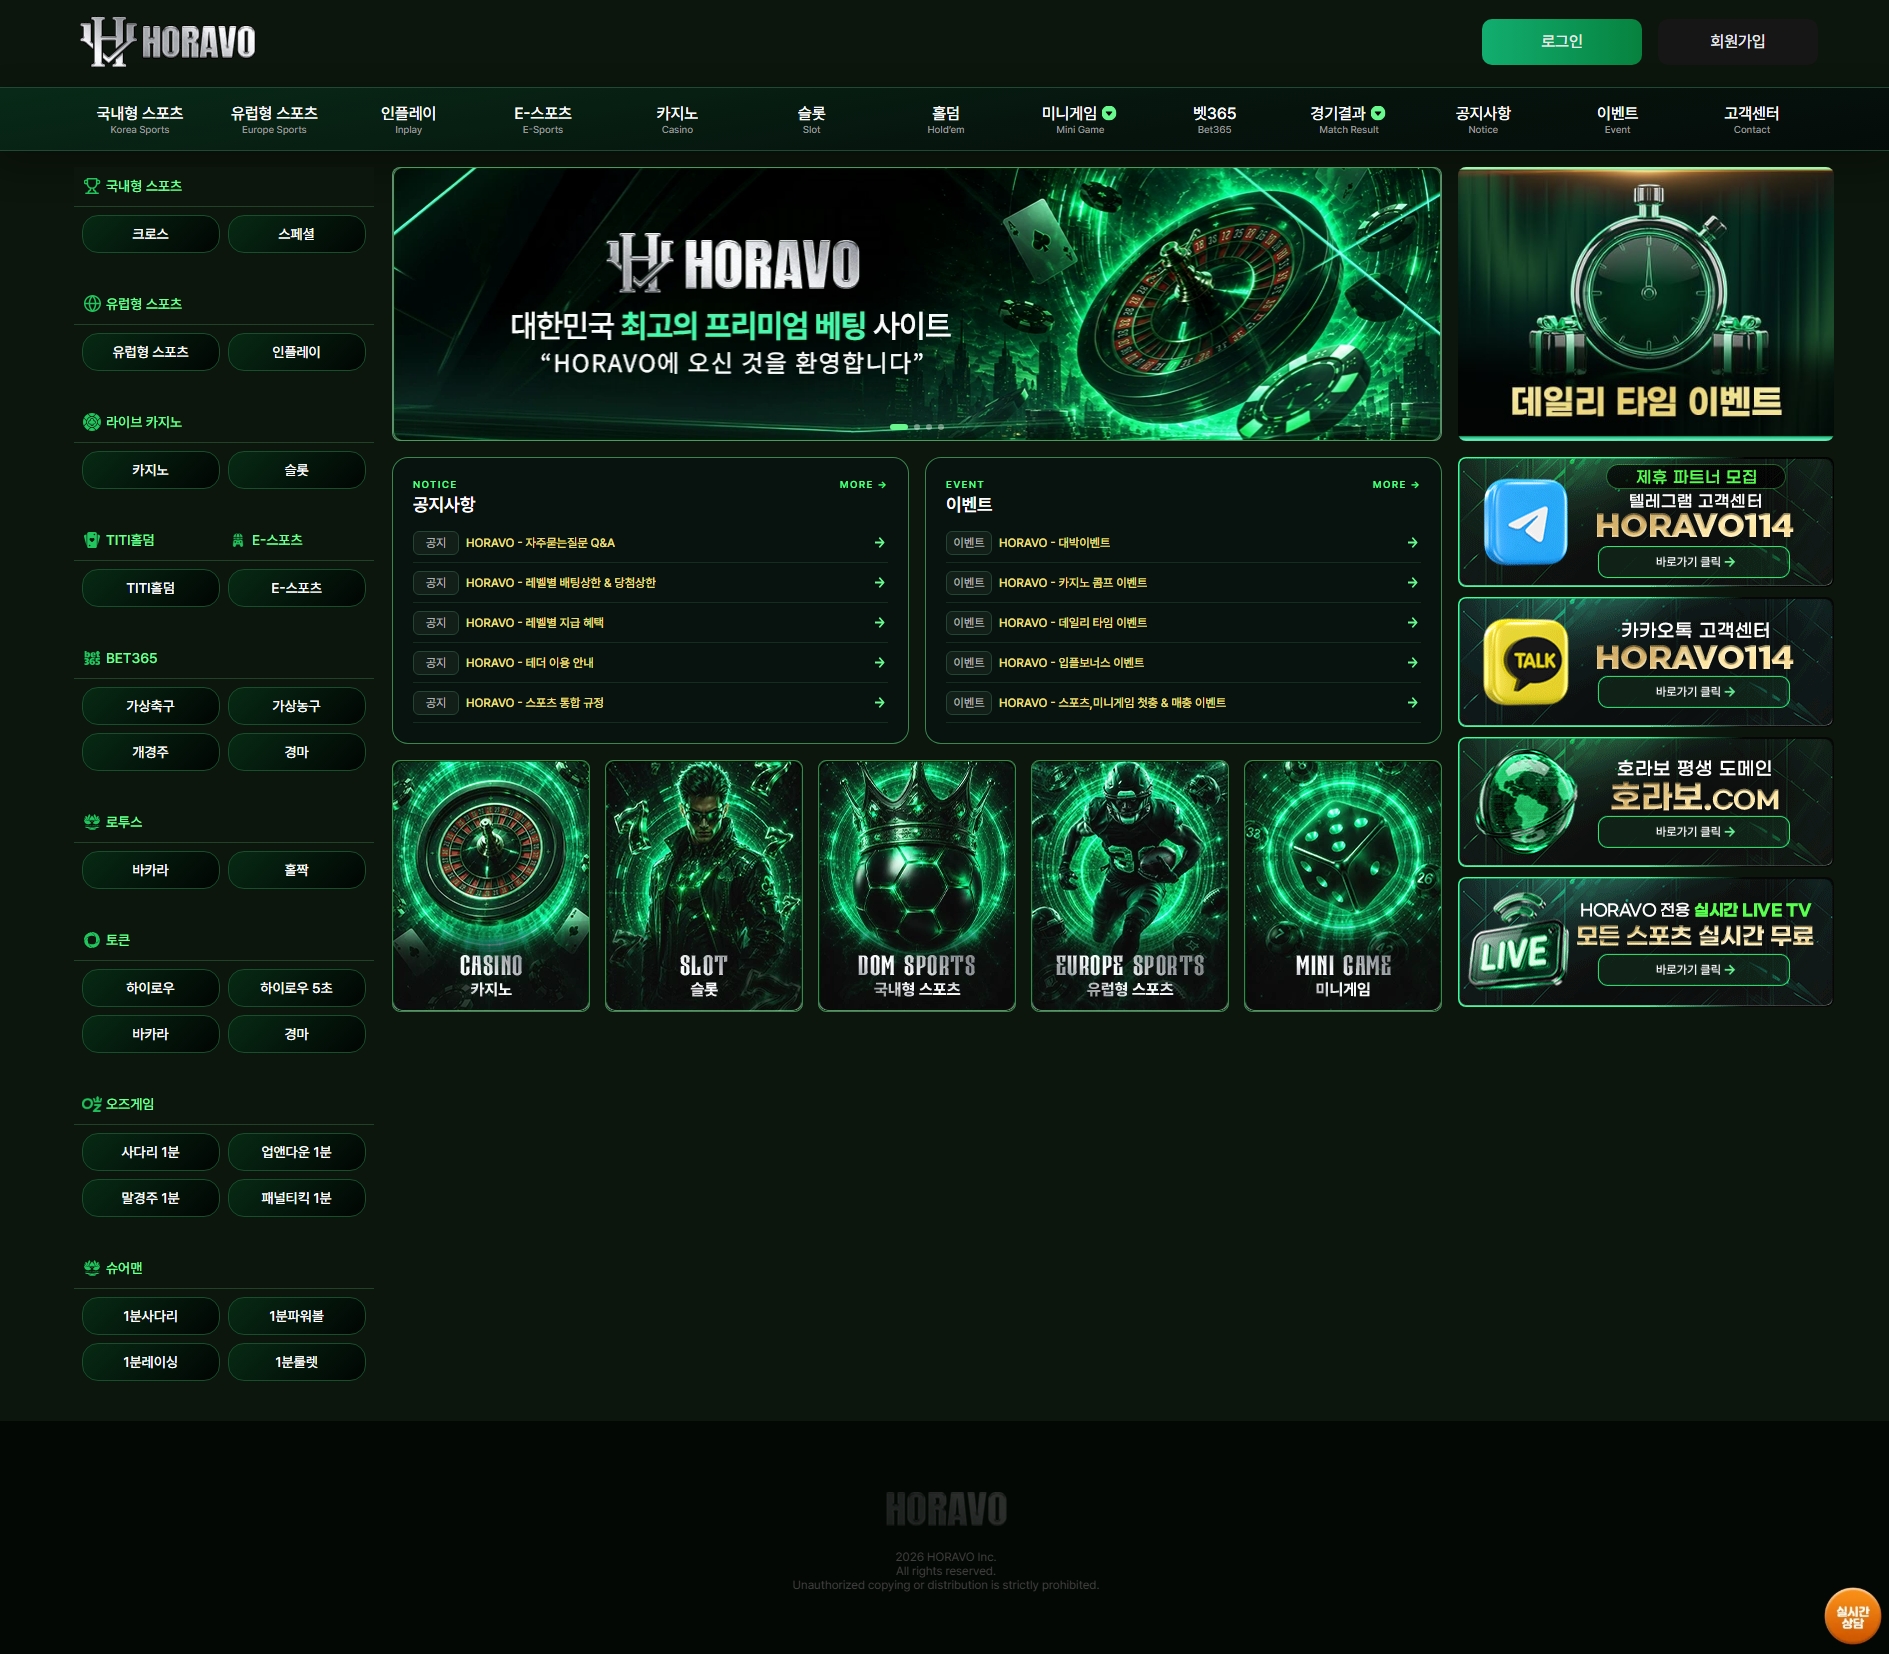Image resolution: width=1889 pixels, height=1654 pixels.
Task: Open the 미니게임 navigation menu
Action: point(1080,119)
